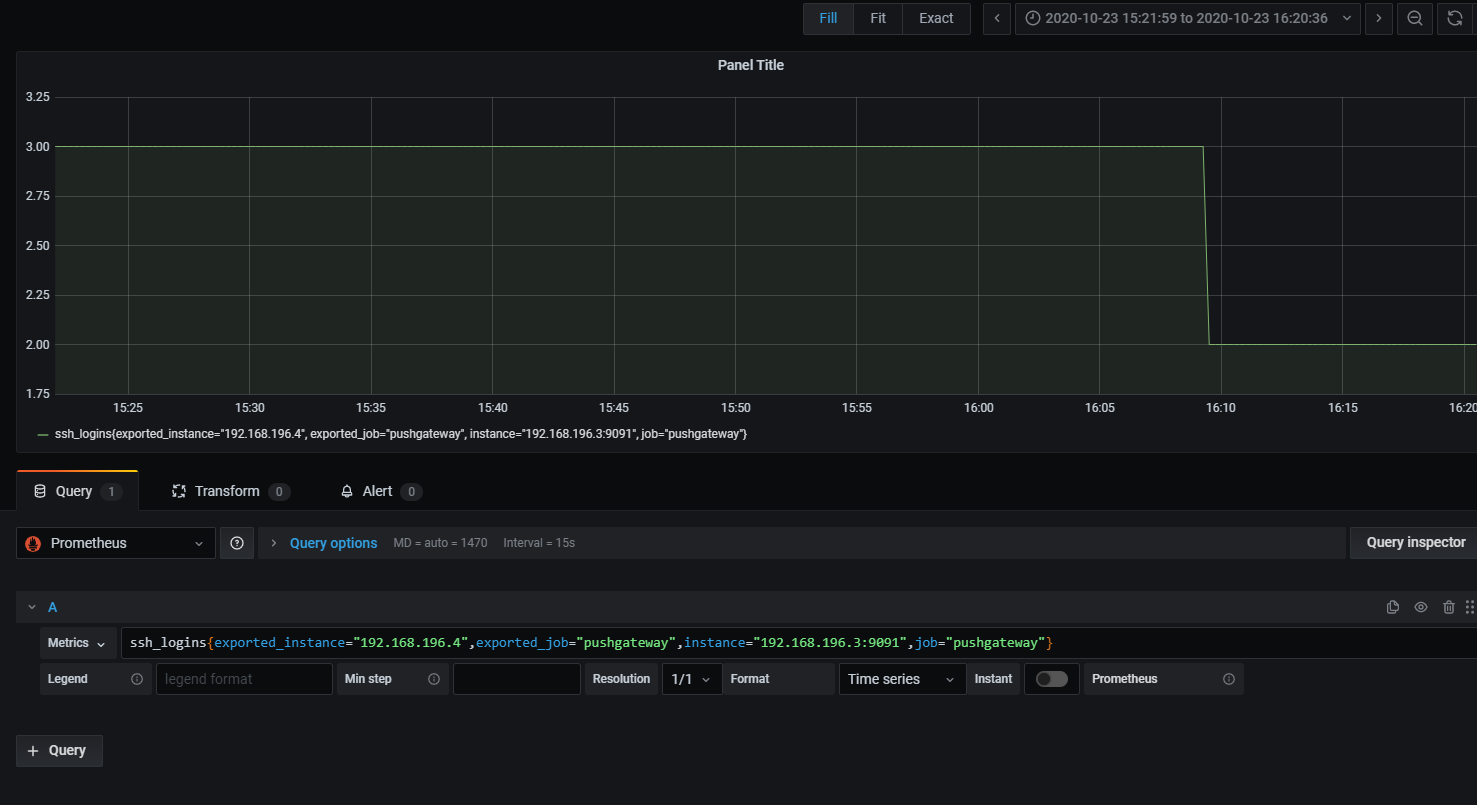Open the Query inspector
Image resolution: width=1477 pixels, height=805 pixels.
coord(1416,543)
